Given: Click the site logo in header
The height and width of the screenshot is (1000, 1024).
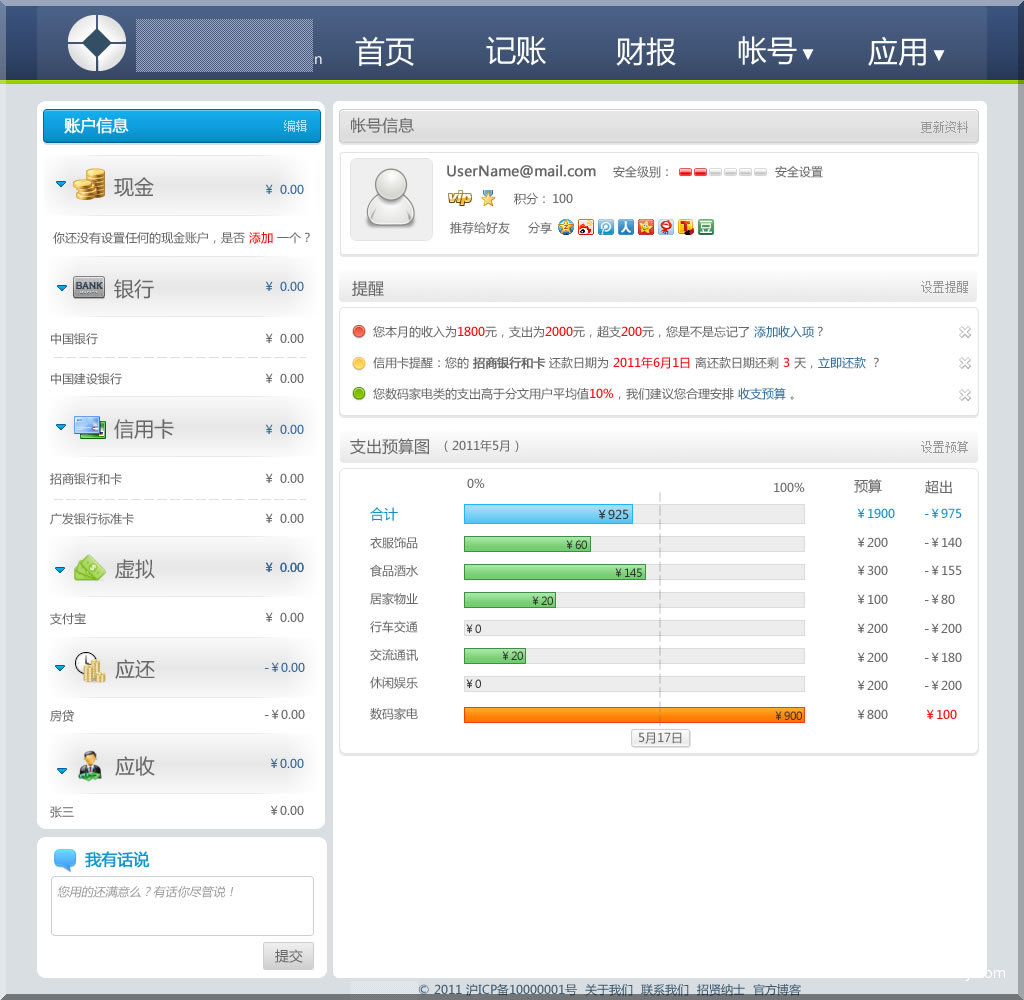Looking at the screenshot, I should pos(97,43).
